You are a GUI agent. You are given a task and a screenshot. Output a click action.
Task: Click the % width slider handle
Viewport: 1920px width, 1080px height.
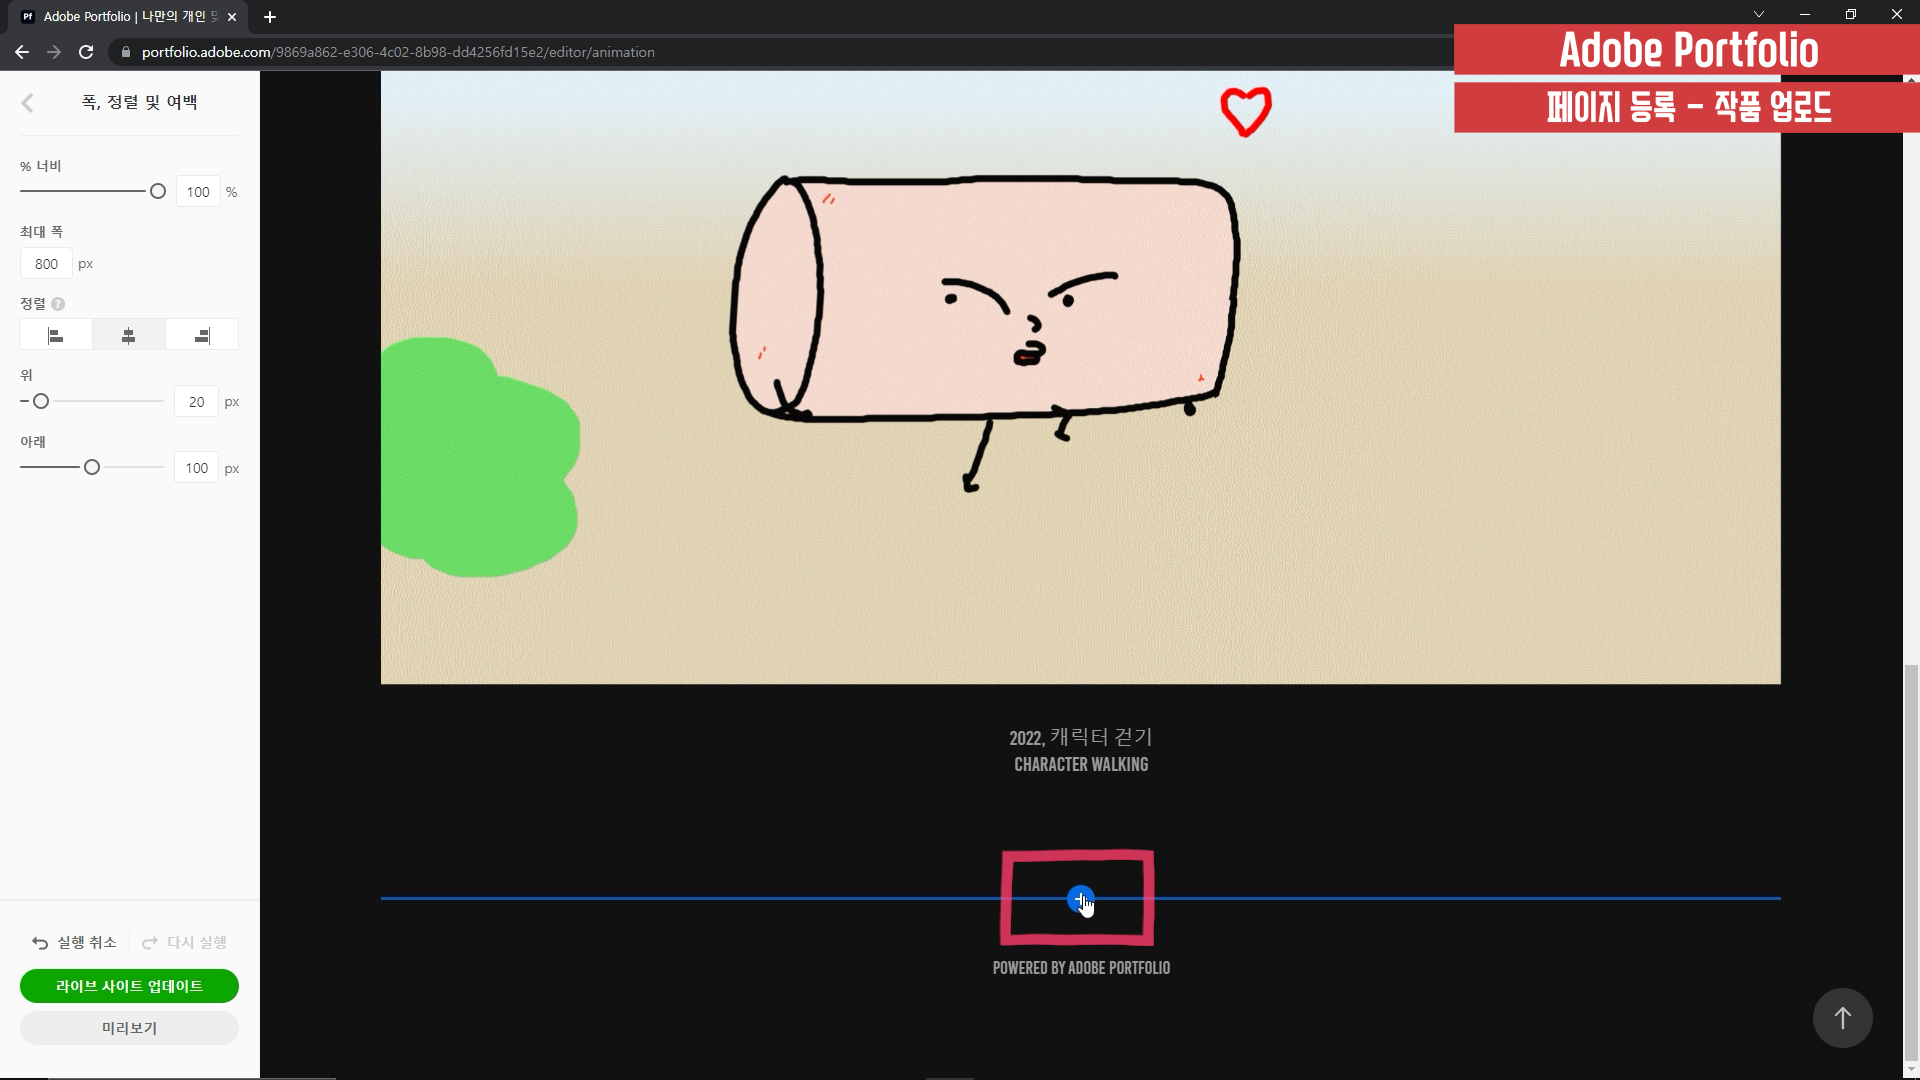coord(158,192)
